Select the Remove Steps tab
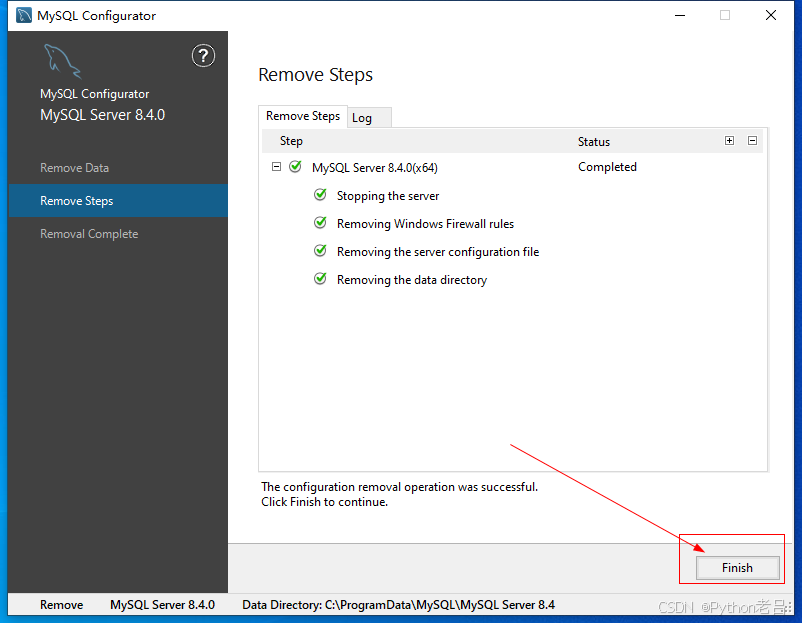This screenshot has height=623, width=802. coord(303,116)
